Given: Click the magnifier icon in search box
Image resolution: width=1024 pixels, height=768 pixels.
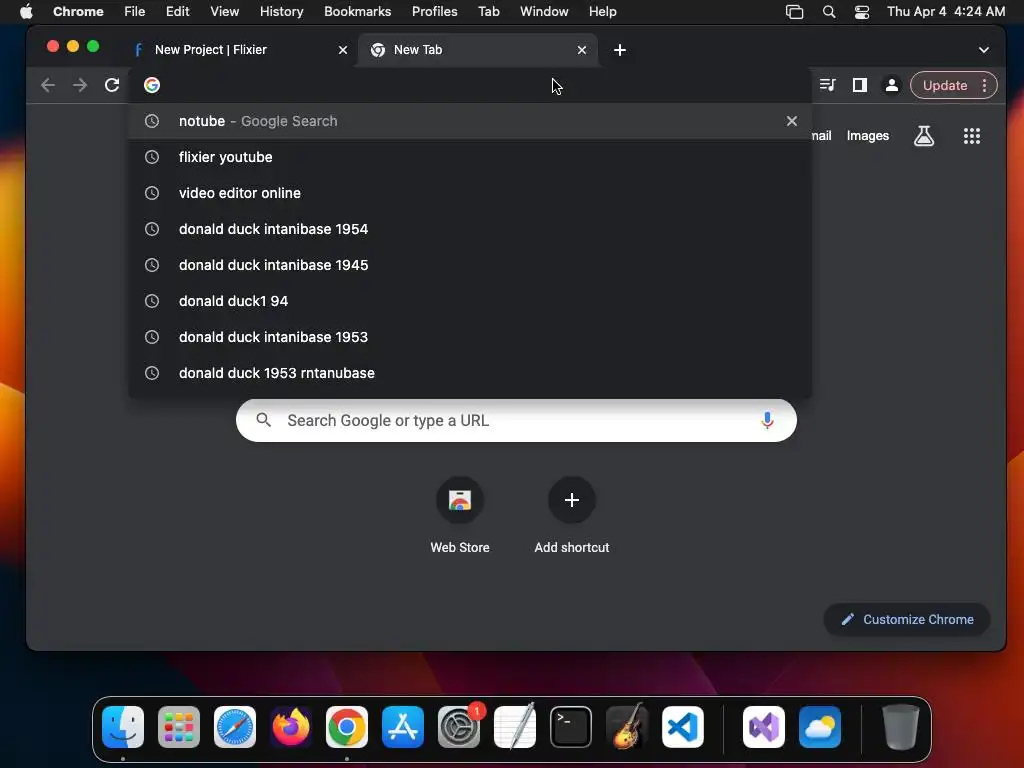Looking at the screenshot, I should 263,420.
